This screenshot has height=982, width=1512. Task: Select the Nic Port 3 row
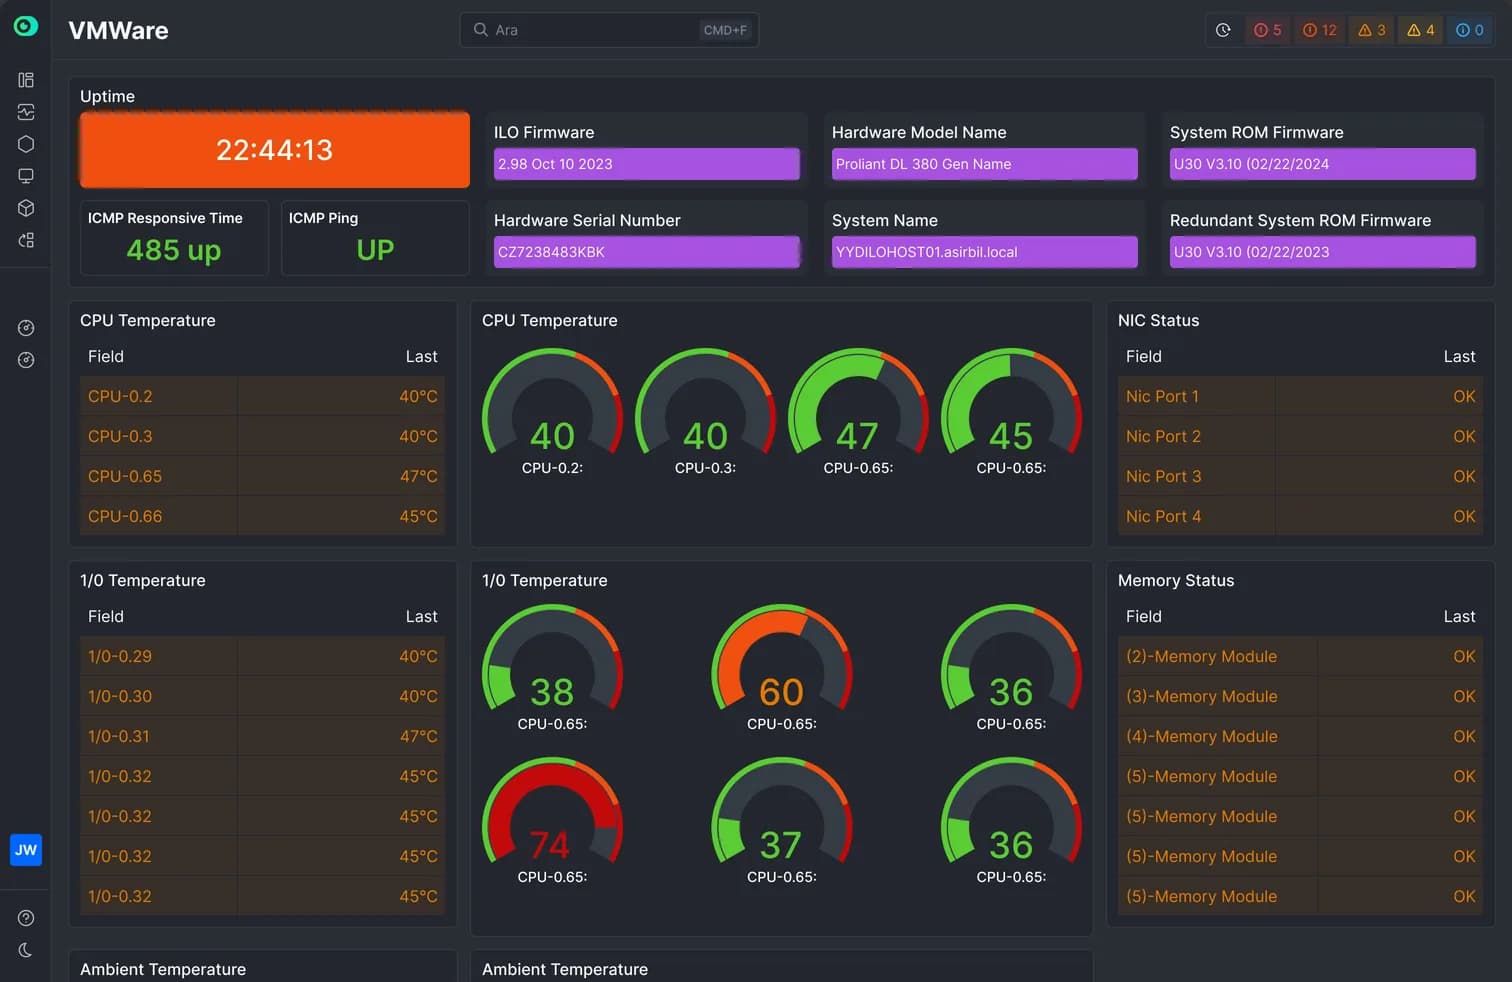click(x=1300, y=476)
